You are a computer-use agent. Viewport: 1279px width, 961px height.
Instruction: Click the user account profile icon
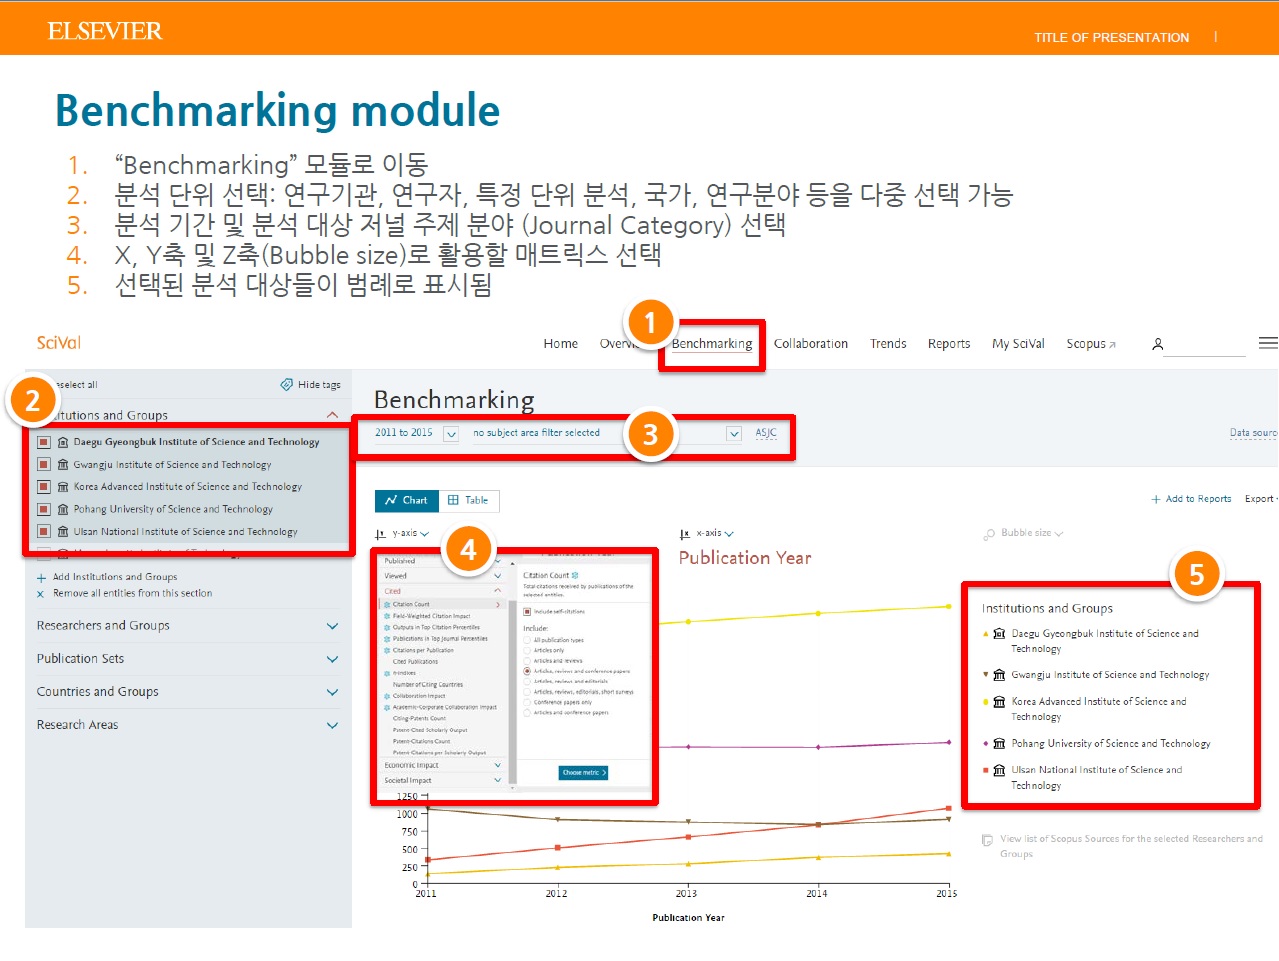[1157, 344]
